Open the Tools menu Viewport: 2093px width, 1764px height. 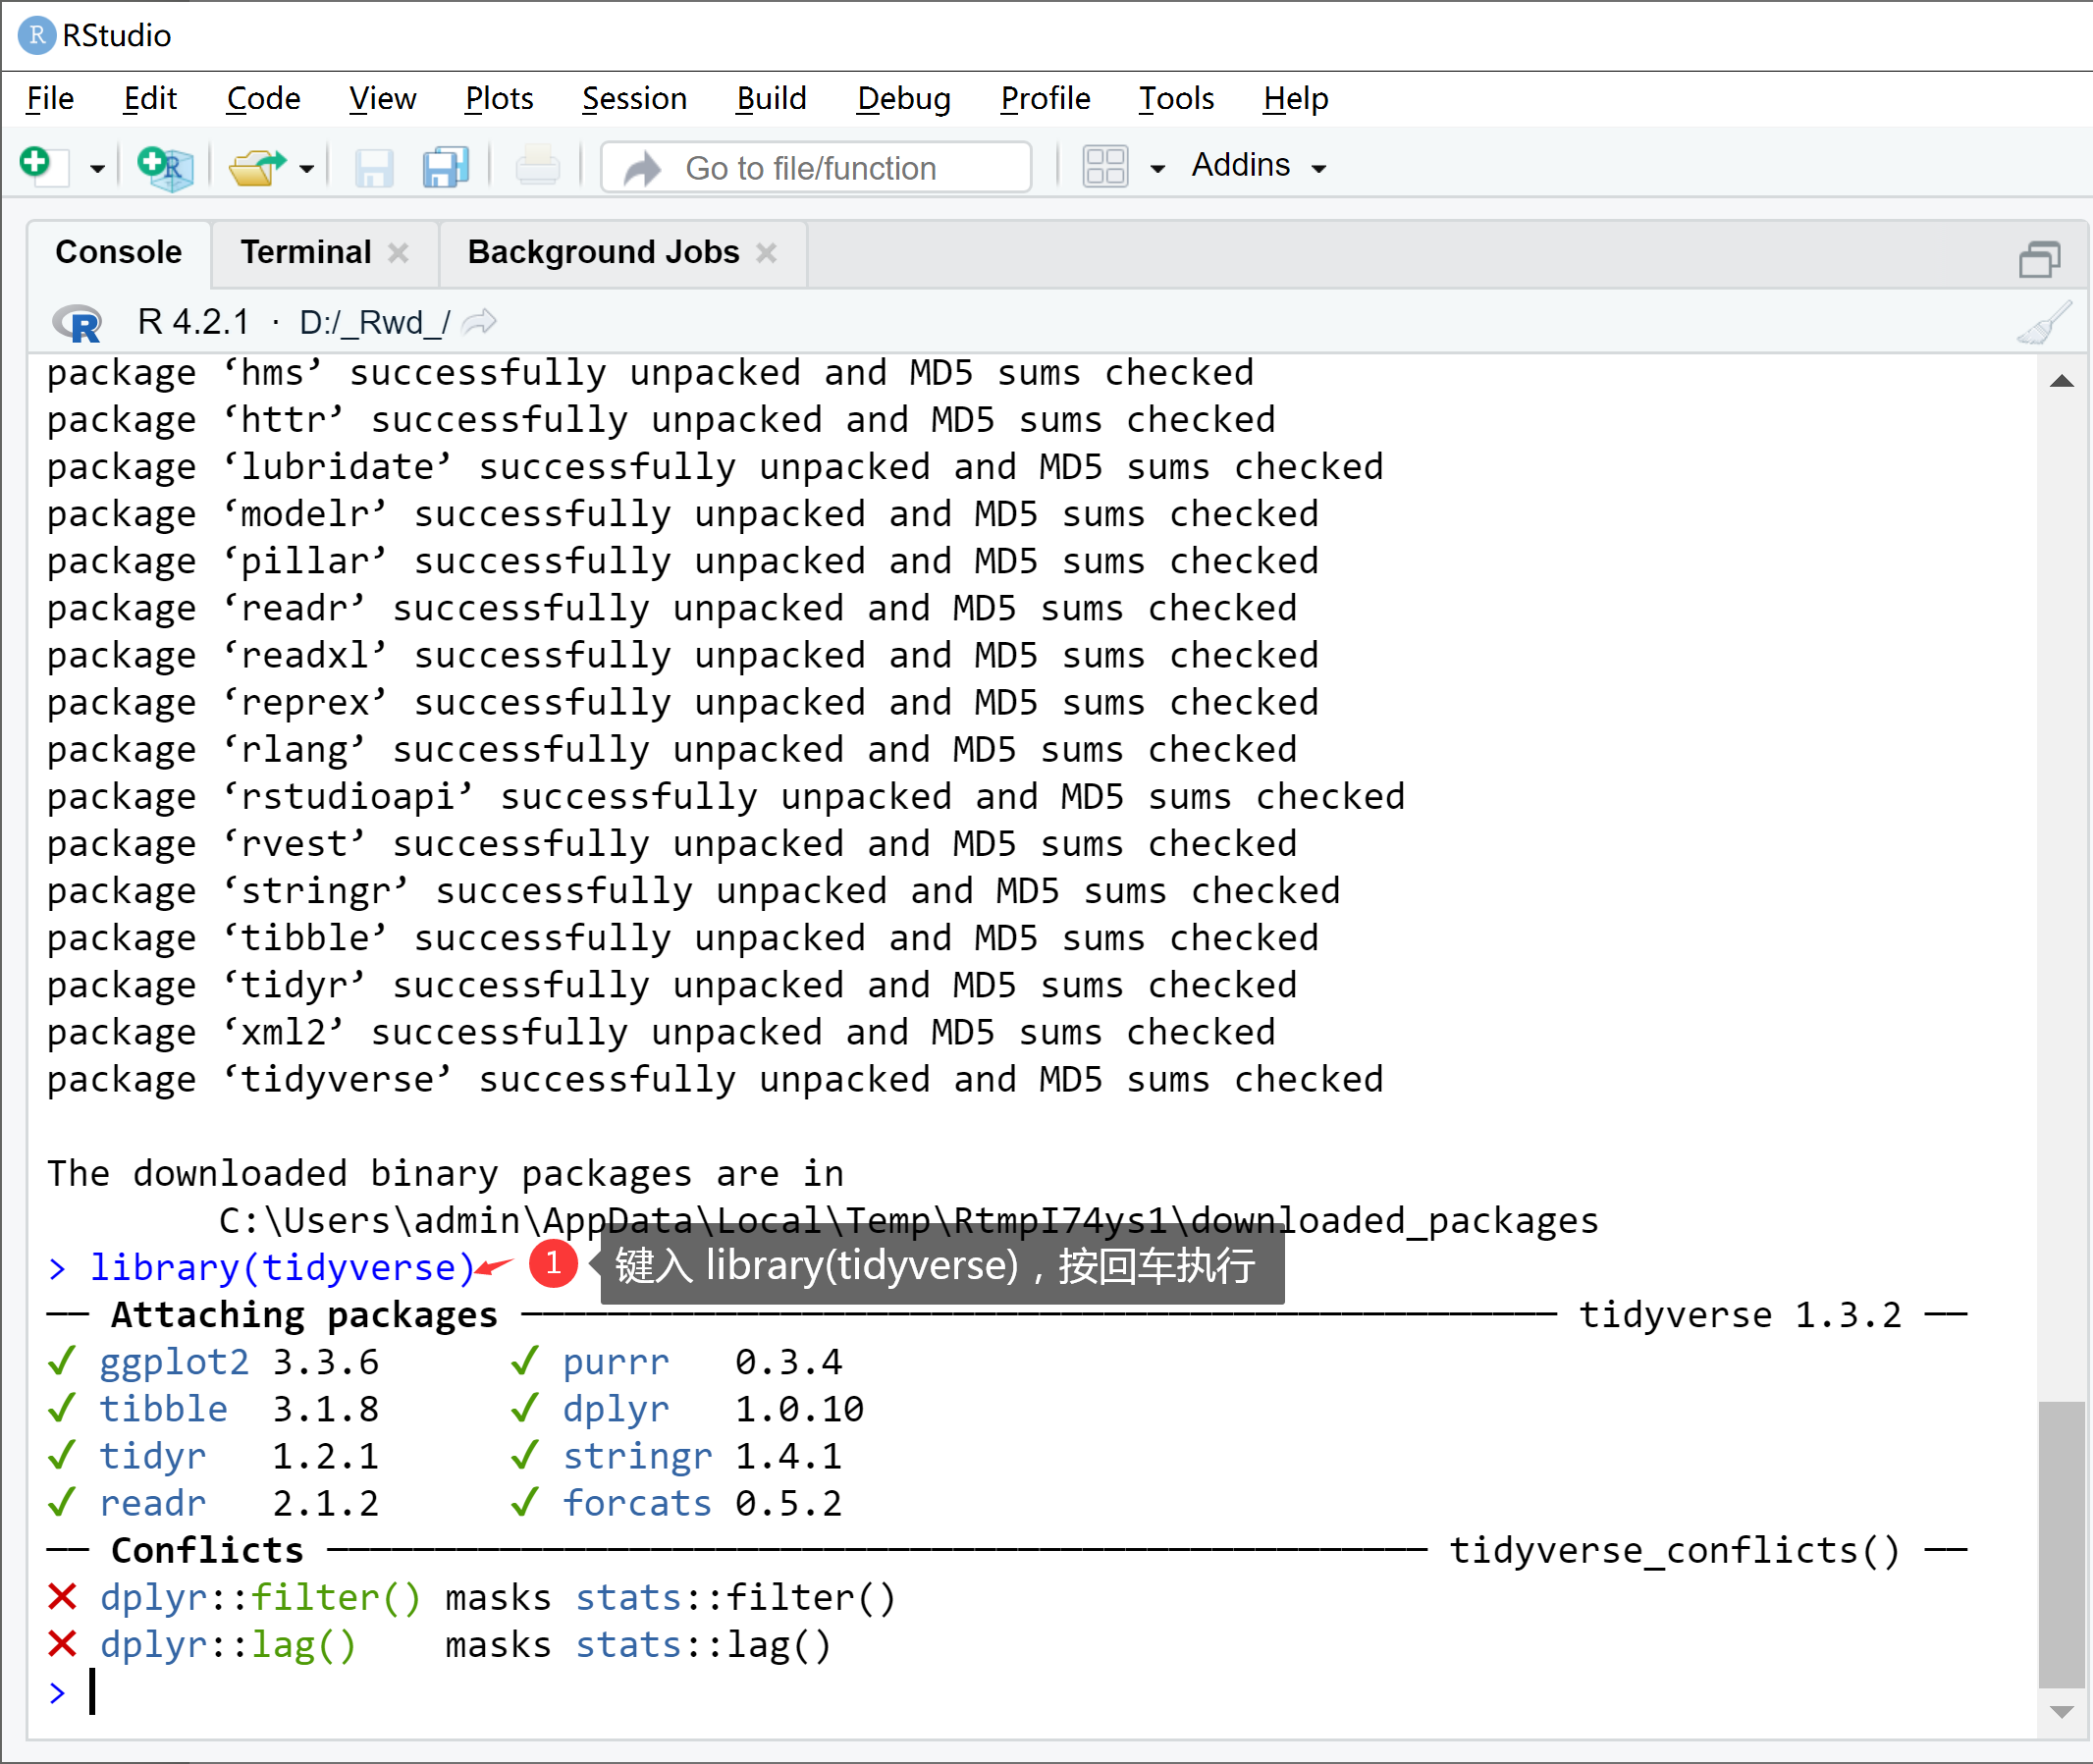click(x=1176, y=98)
